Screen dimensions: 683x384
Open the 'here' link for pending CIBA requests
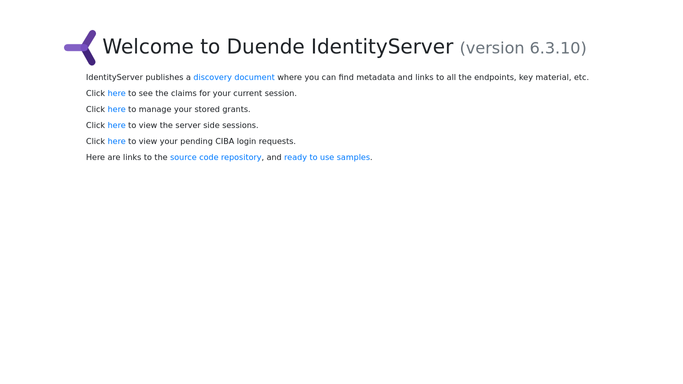click(x=116, y=141)
